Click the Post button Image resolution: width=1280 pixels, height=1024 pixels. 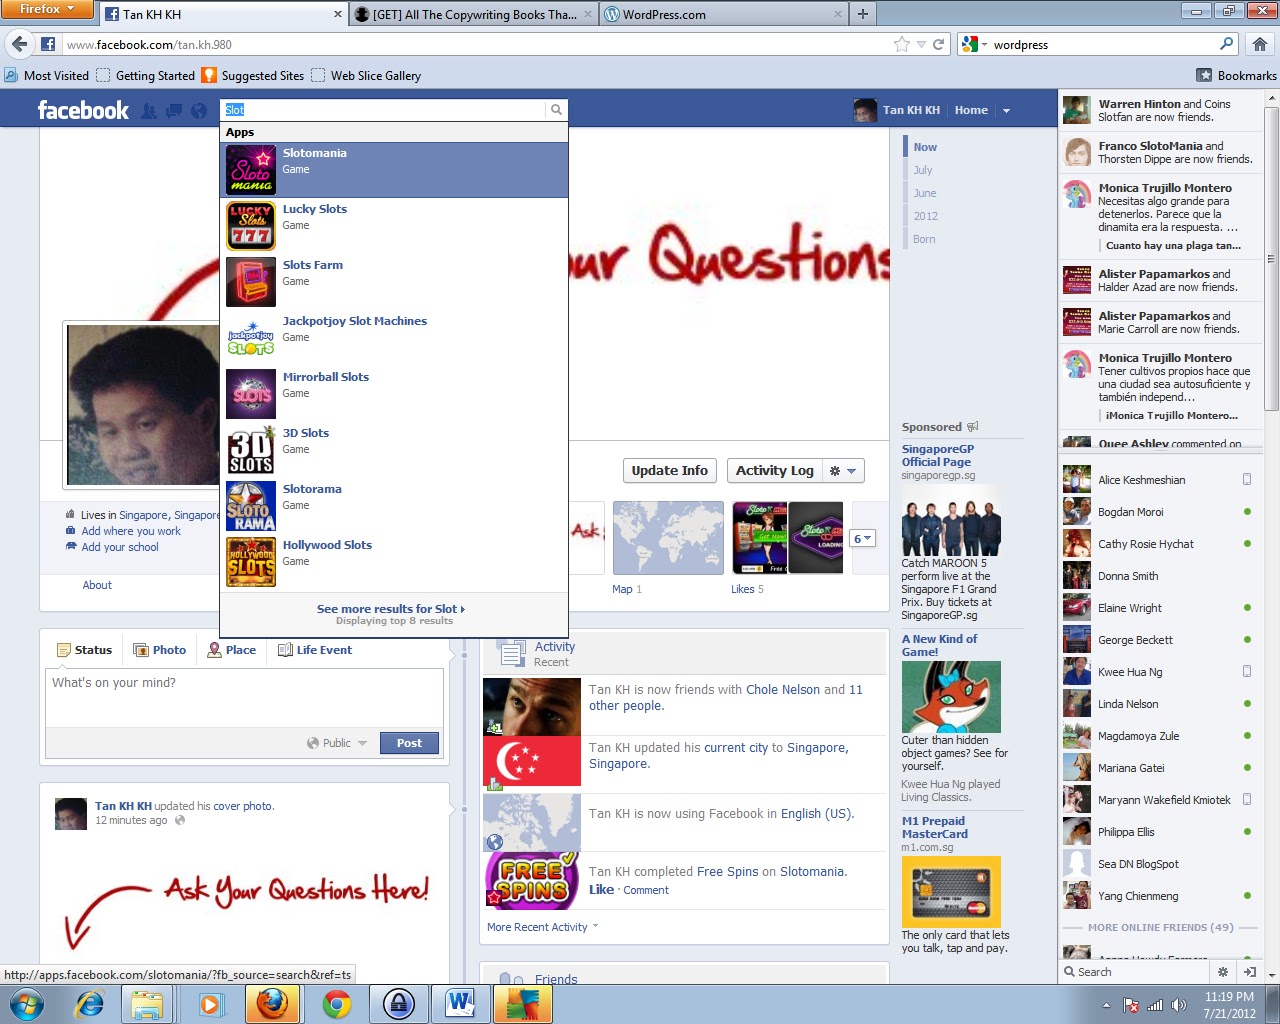click(x=409, y=743)
